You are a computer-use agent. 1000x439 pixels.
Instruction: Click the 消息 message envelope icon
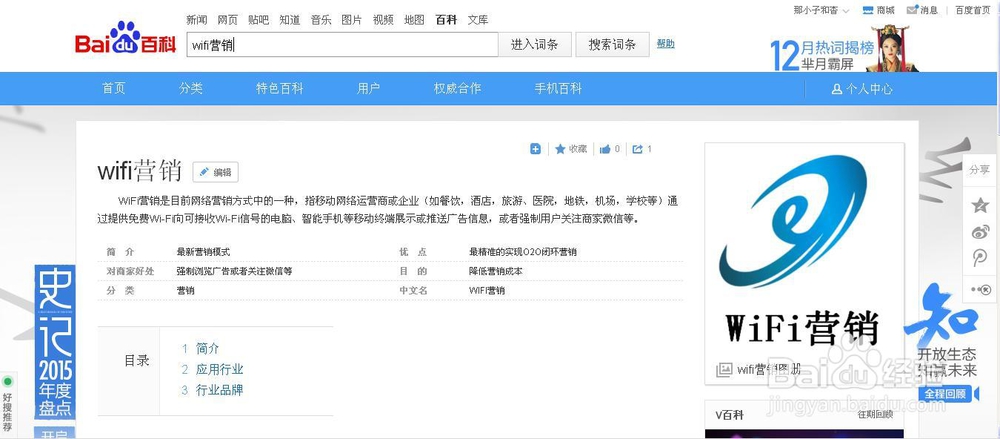(x=912, y=10)
